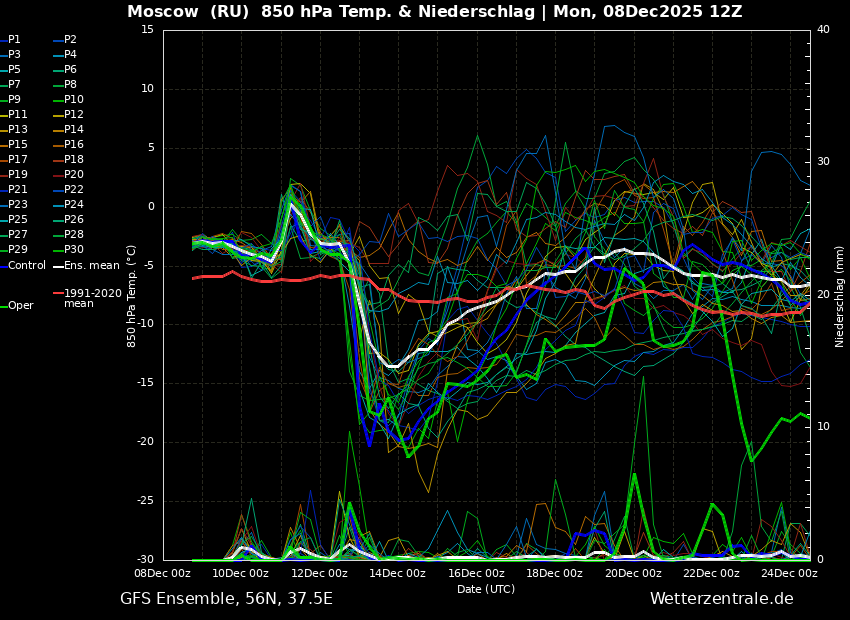The image size is (850, 620).
Task: Select the 20Dec 00z date tick
Action: pyautogui.click(x=633, y=574)
